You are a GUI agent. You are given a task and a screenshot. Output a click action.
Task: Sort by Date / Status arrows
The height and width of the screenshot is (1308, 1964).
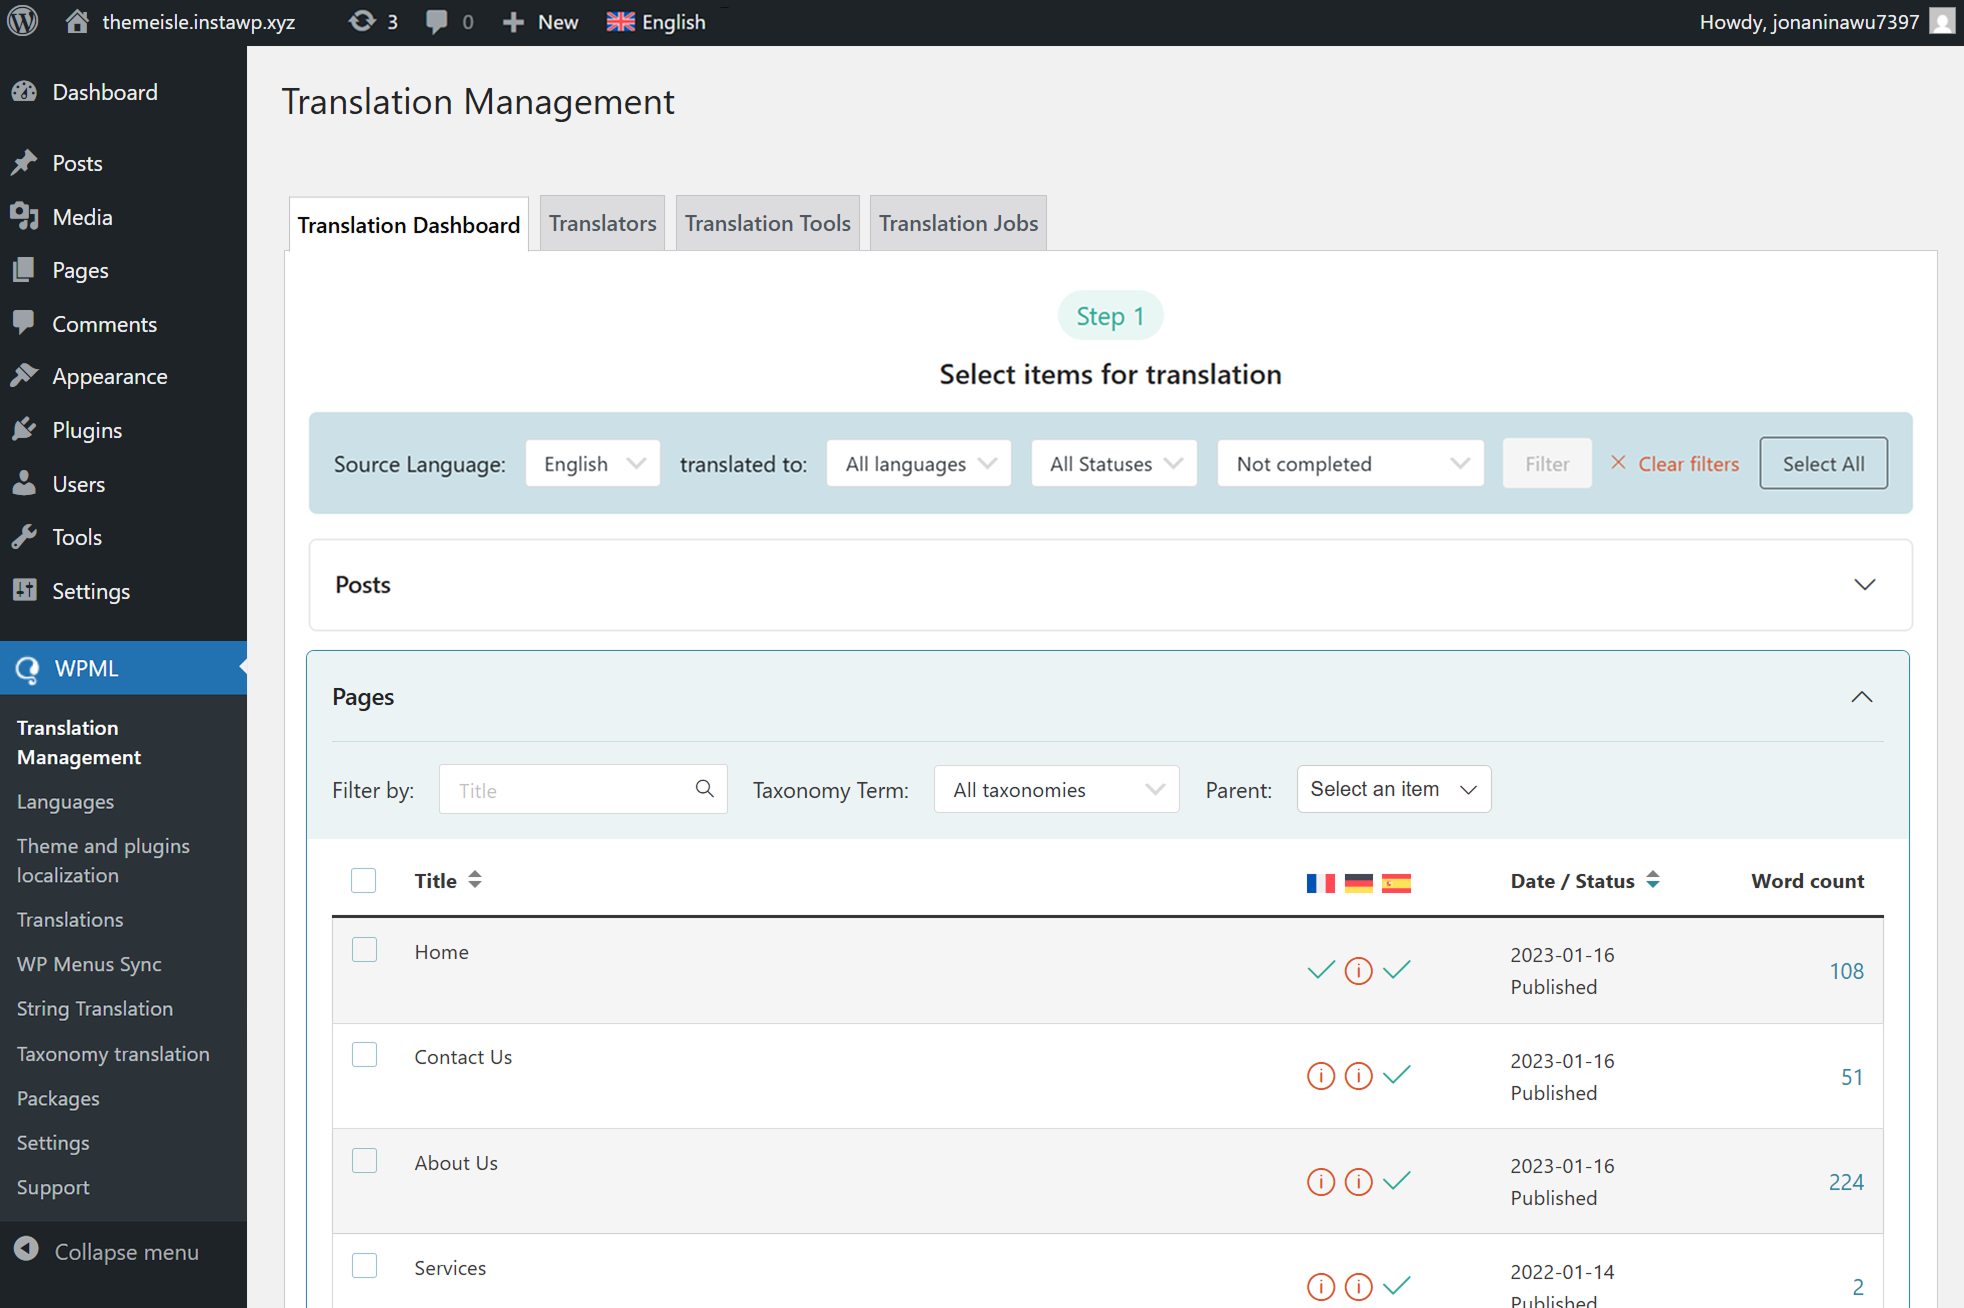click(1653, 880)
